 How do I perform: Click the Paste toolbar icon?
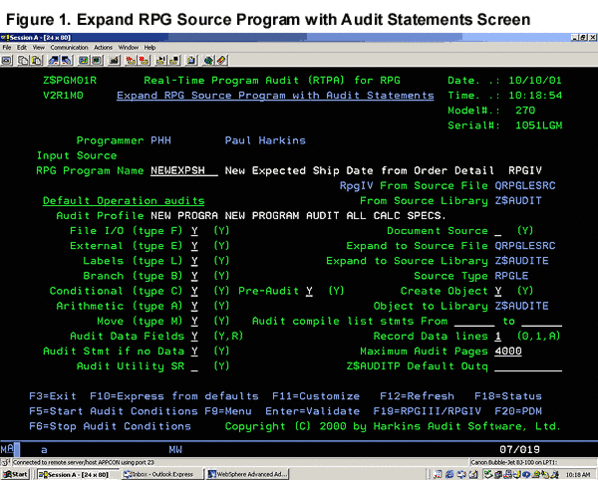tap(37, 60)
